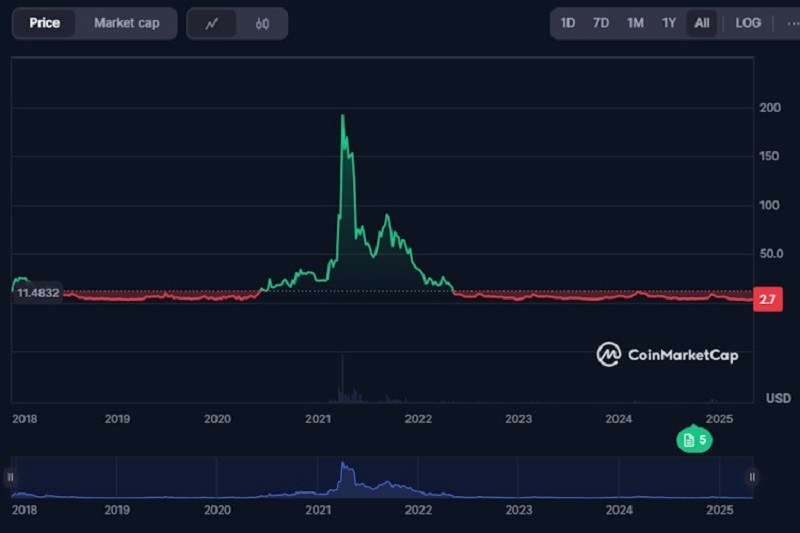The image size is (800, 533).
Task: Click the red 2.7 current price tag
Action: tap(767, 299)
